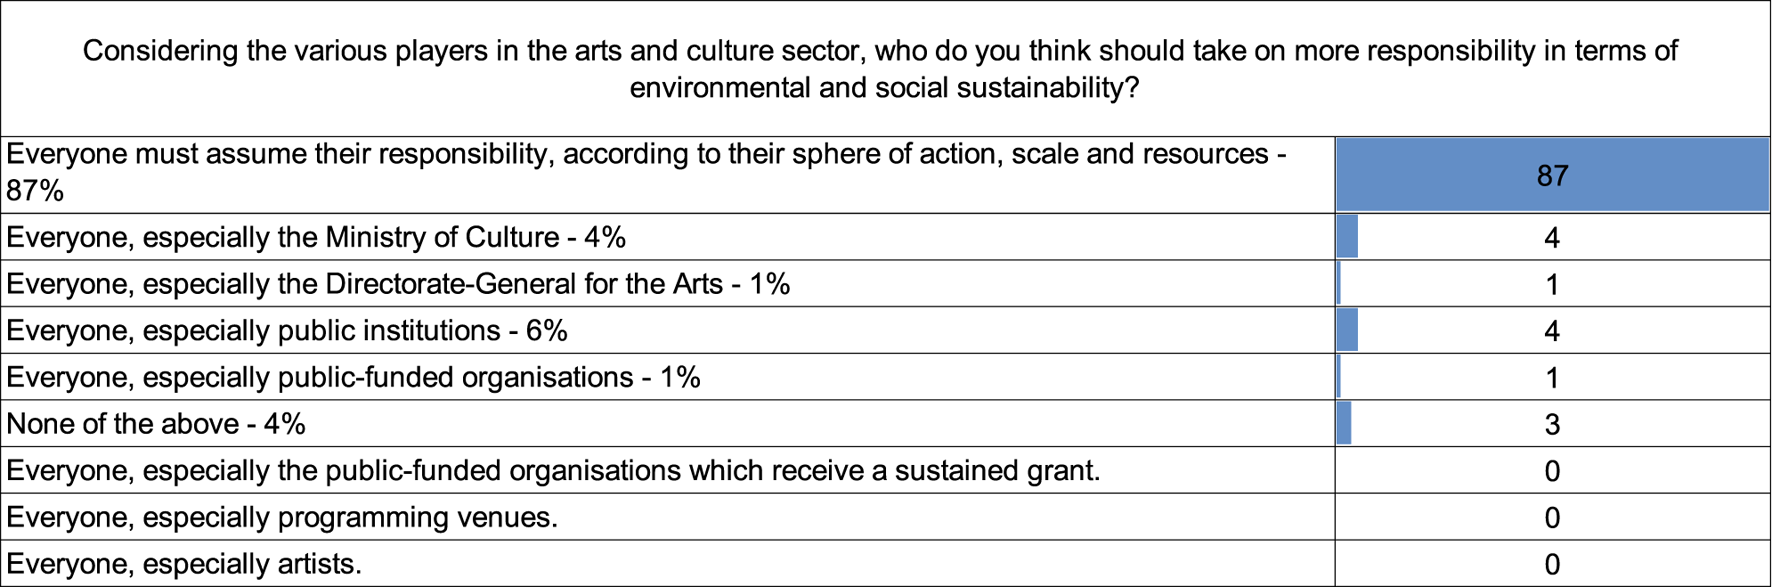Select the programming venues row label
Image resolution: width=1772 pixels, height=587 pixels.
(x=282, y=517)
